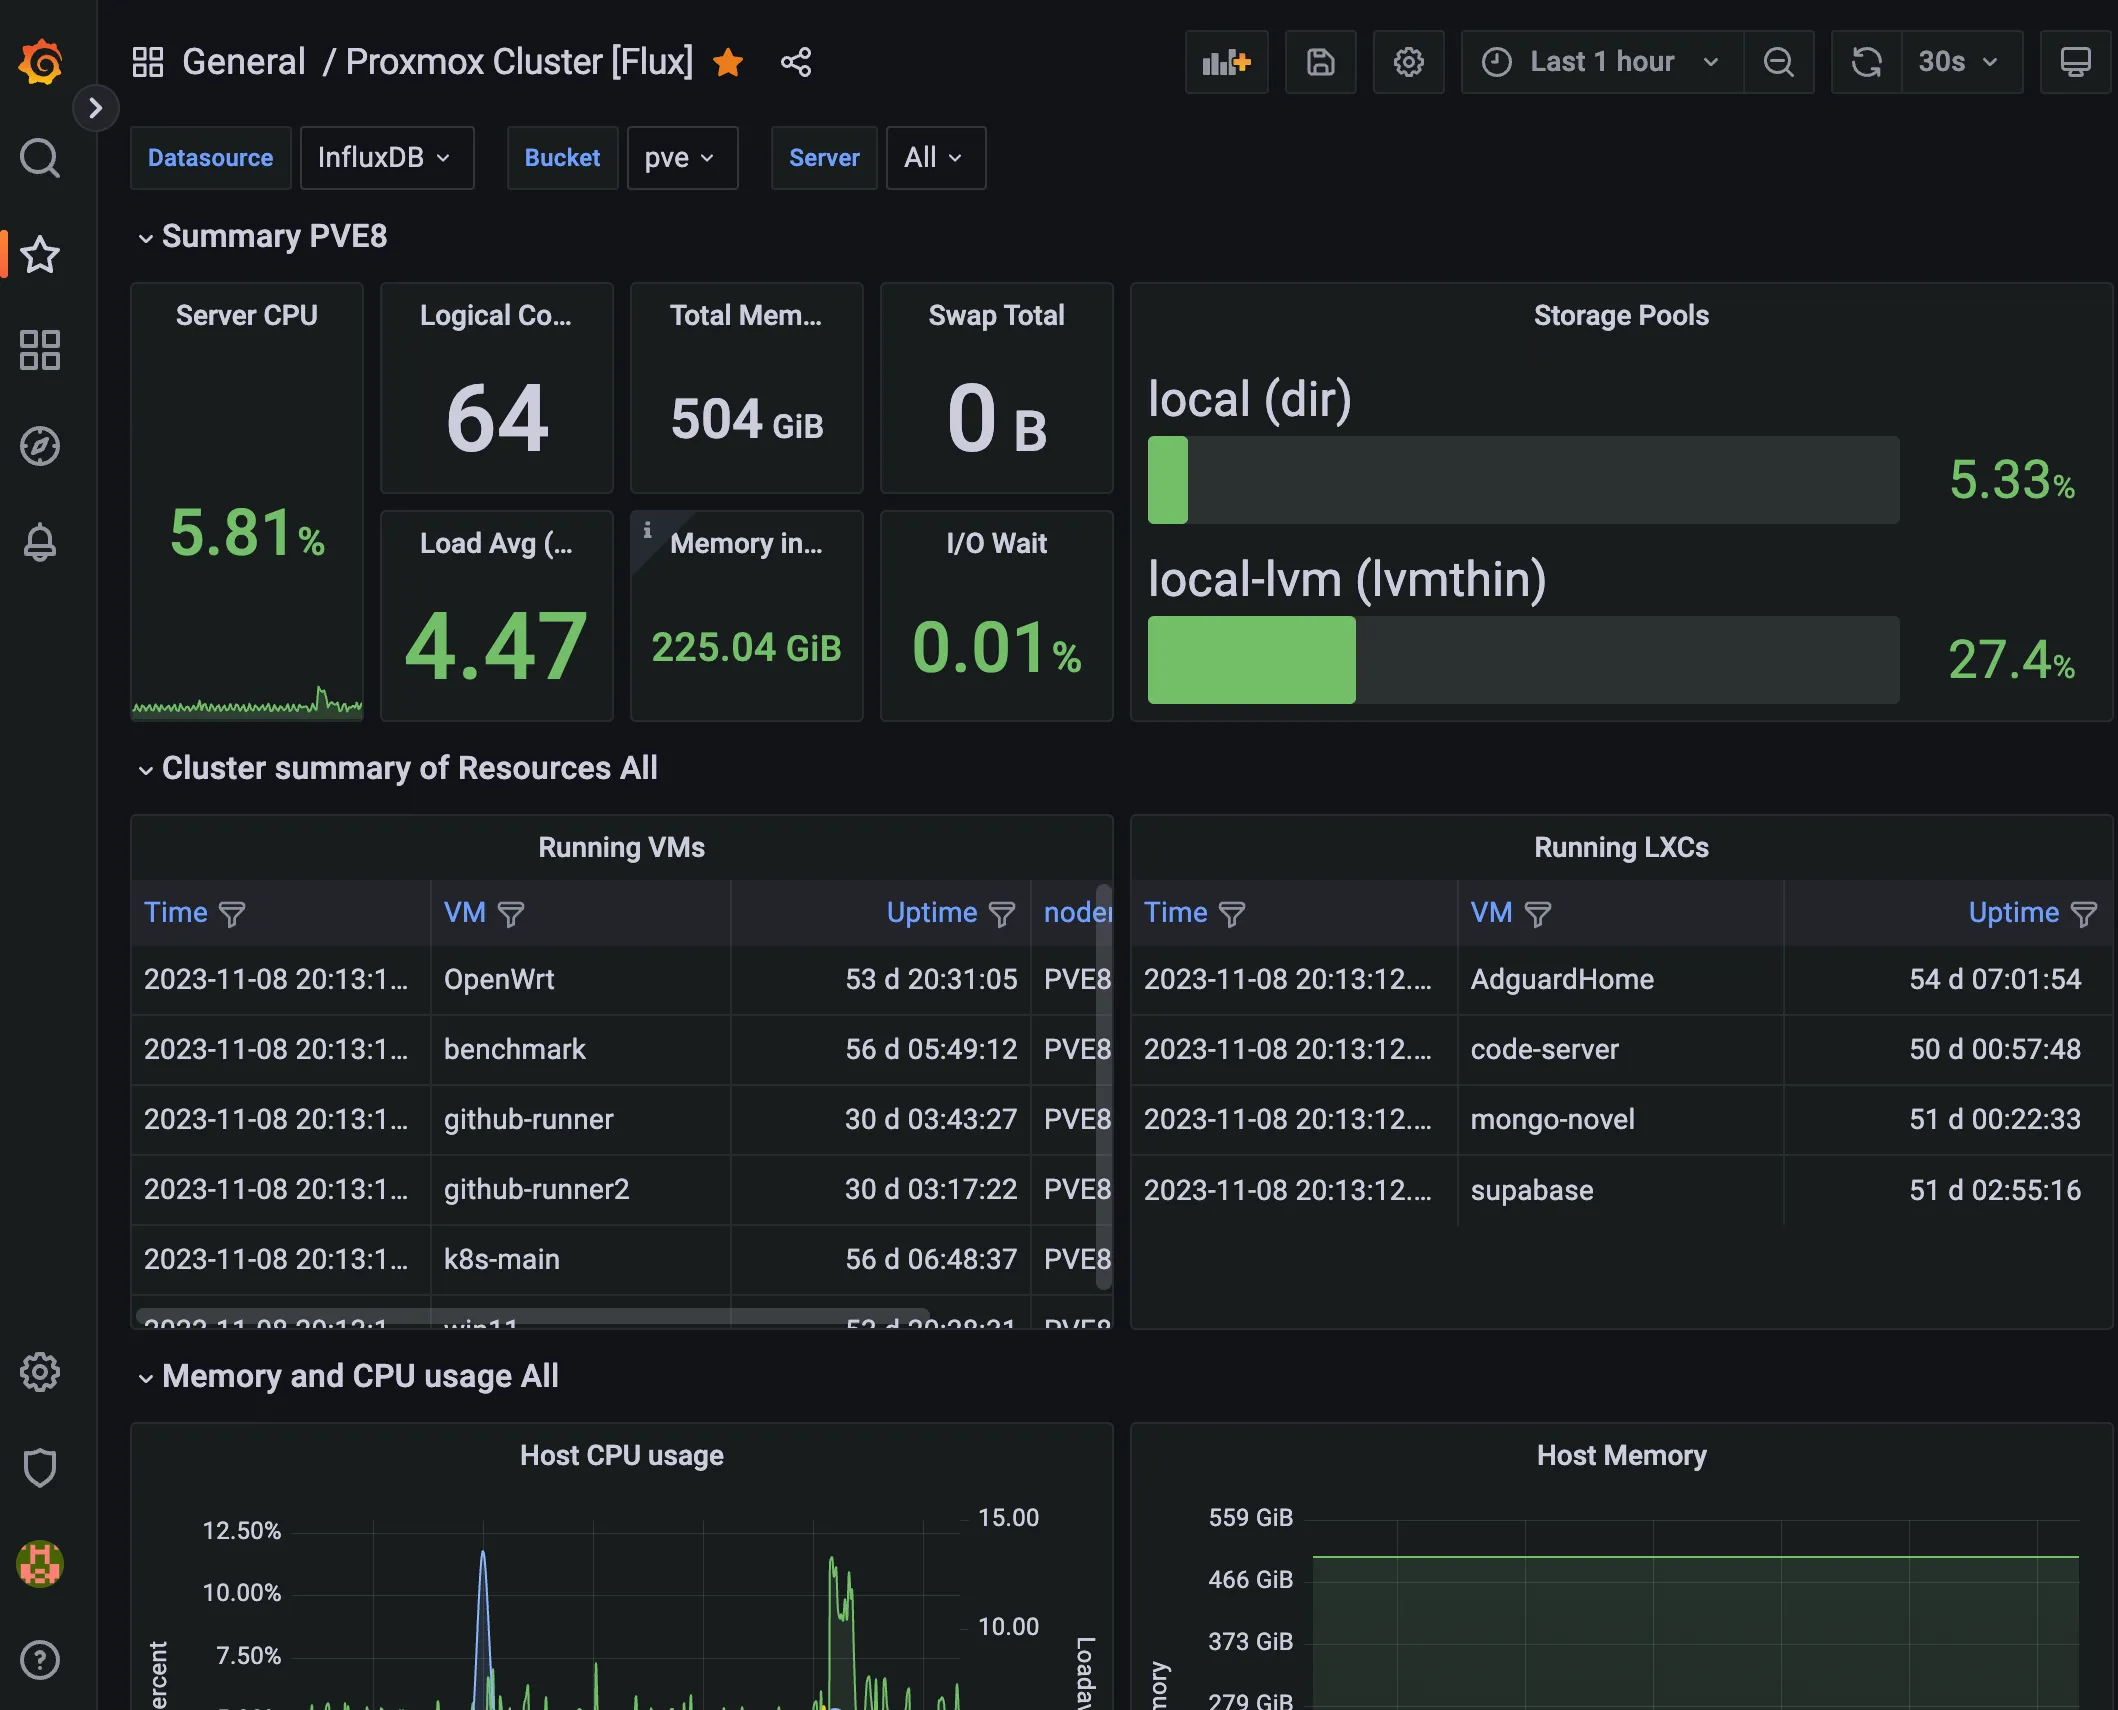Open the pve bucket dropdown

pyautogui.click(x=682, y=158)
